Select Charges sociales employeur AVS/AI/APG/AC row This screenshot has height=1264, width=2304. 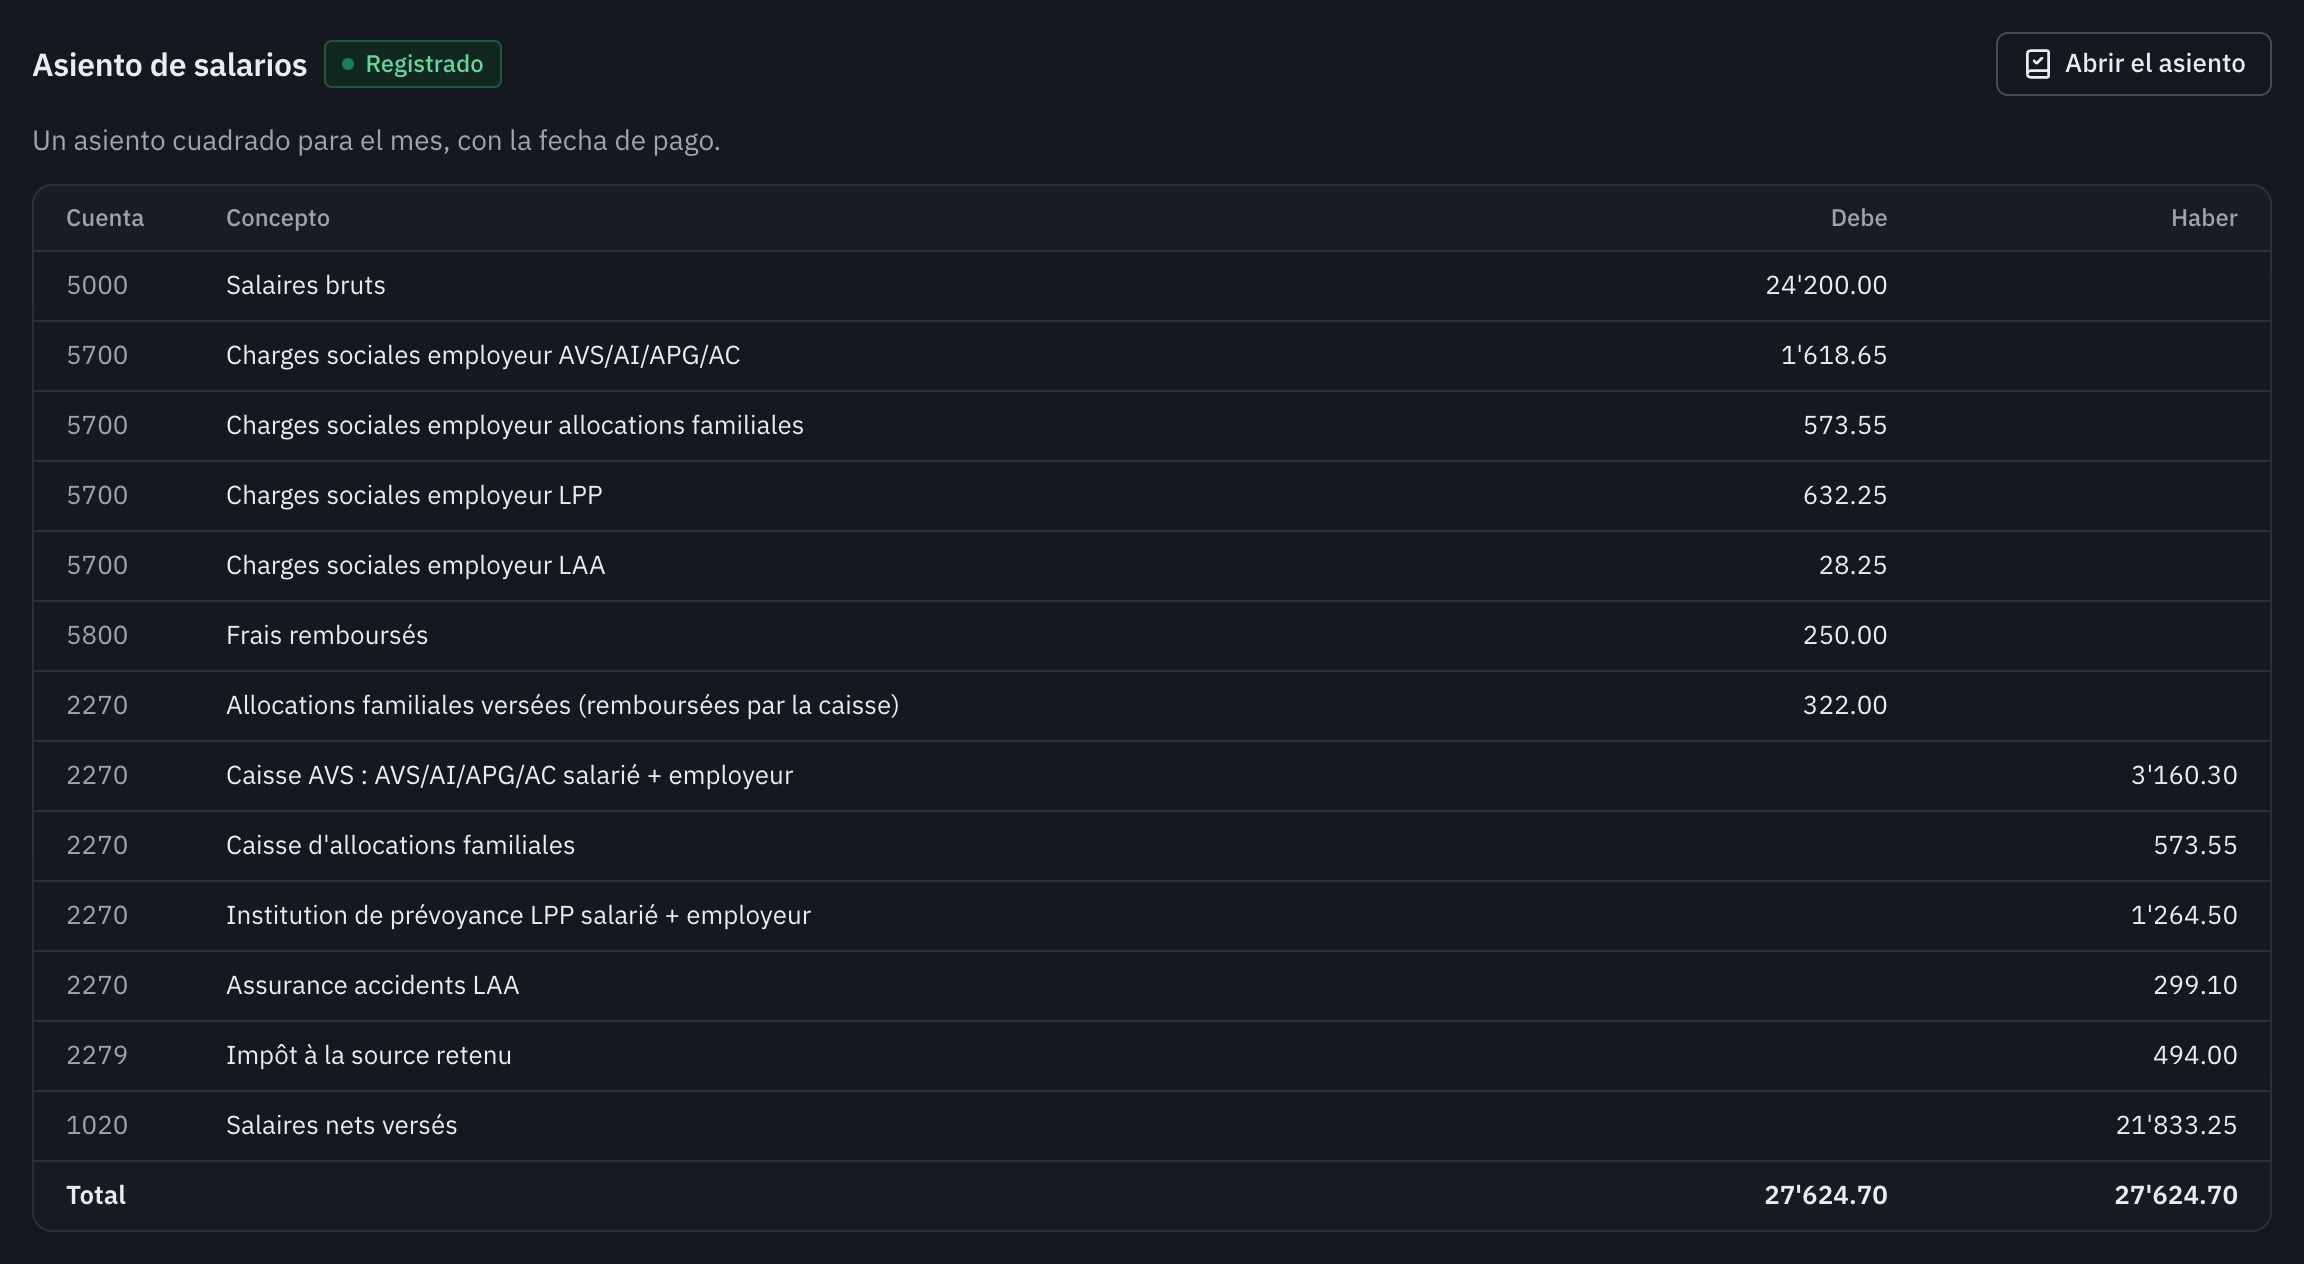tap(1152, 356)
